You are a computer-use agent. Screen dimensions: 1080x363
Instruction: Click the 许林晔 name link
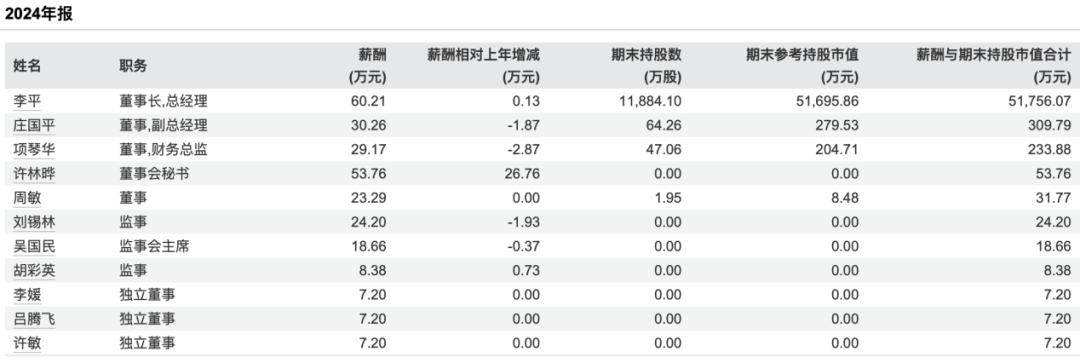coord(34,174)
